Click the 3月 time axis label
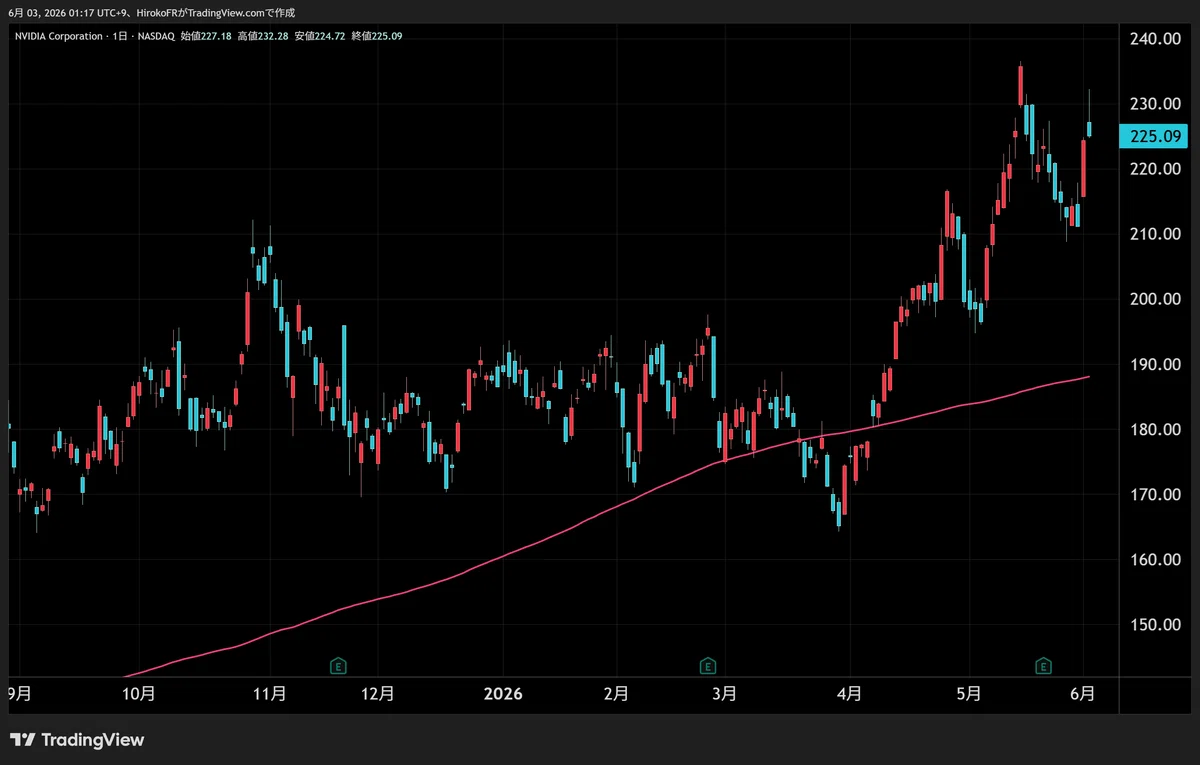This screenshot has height=765, width=1200. (725, 693)
